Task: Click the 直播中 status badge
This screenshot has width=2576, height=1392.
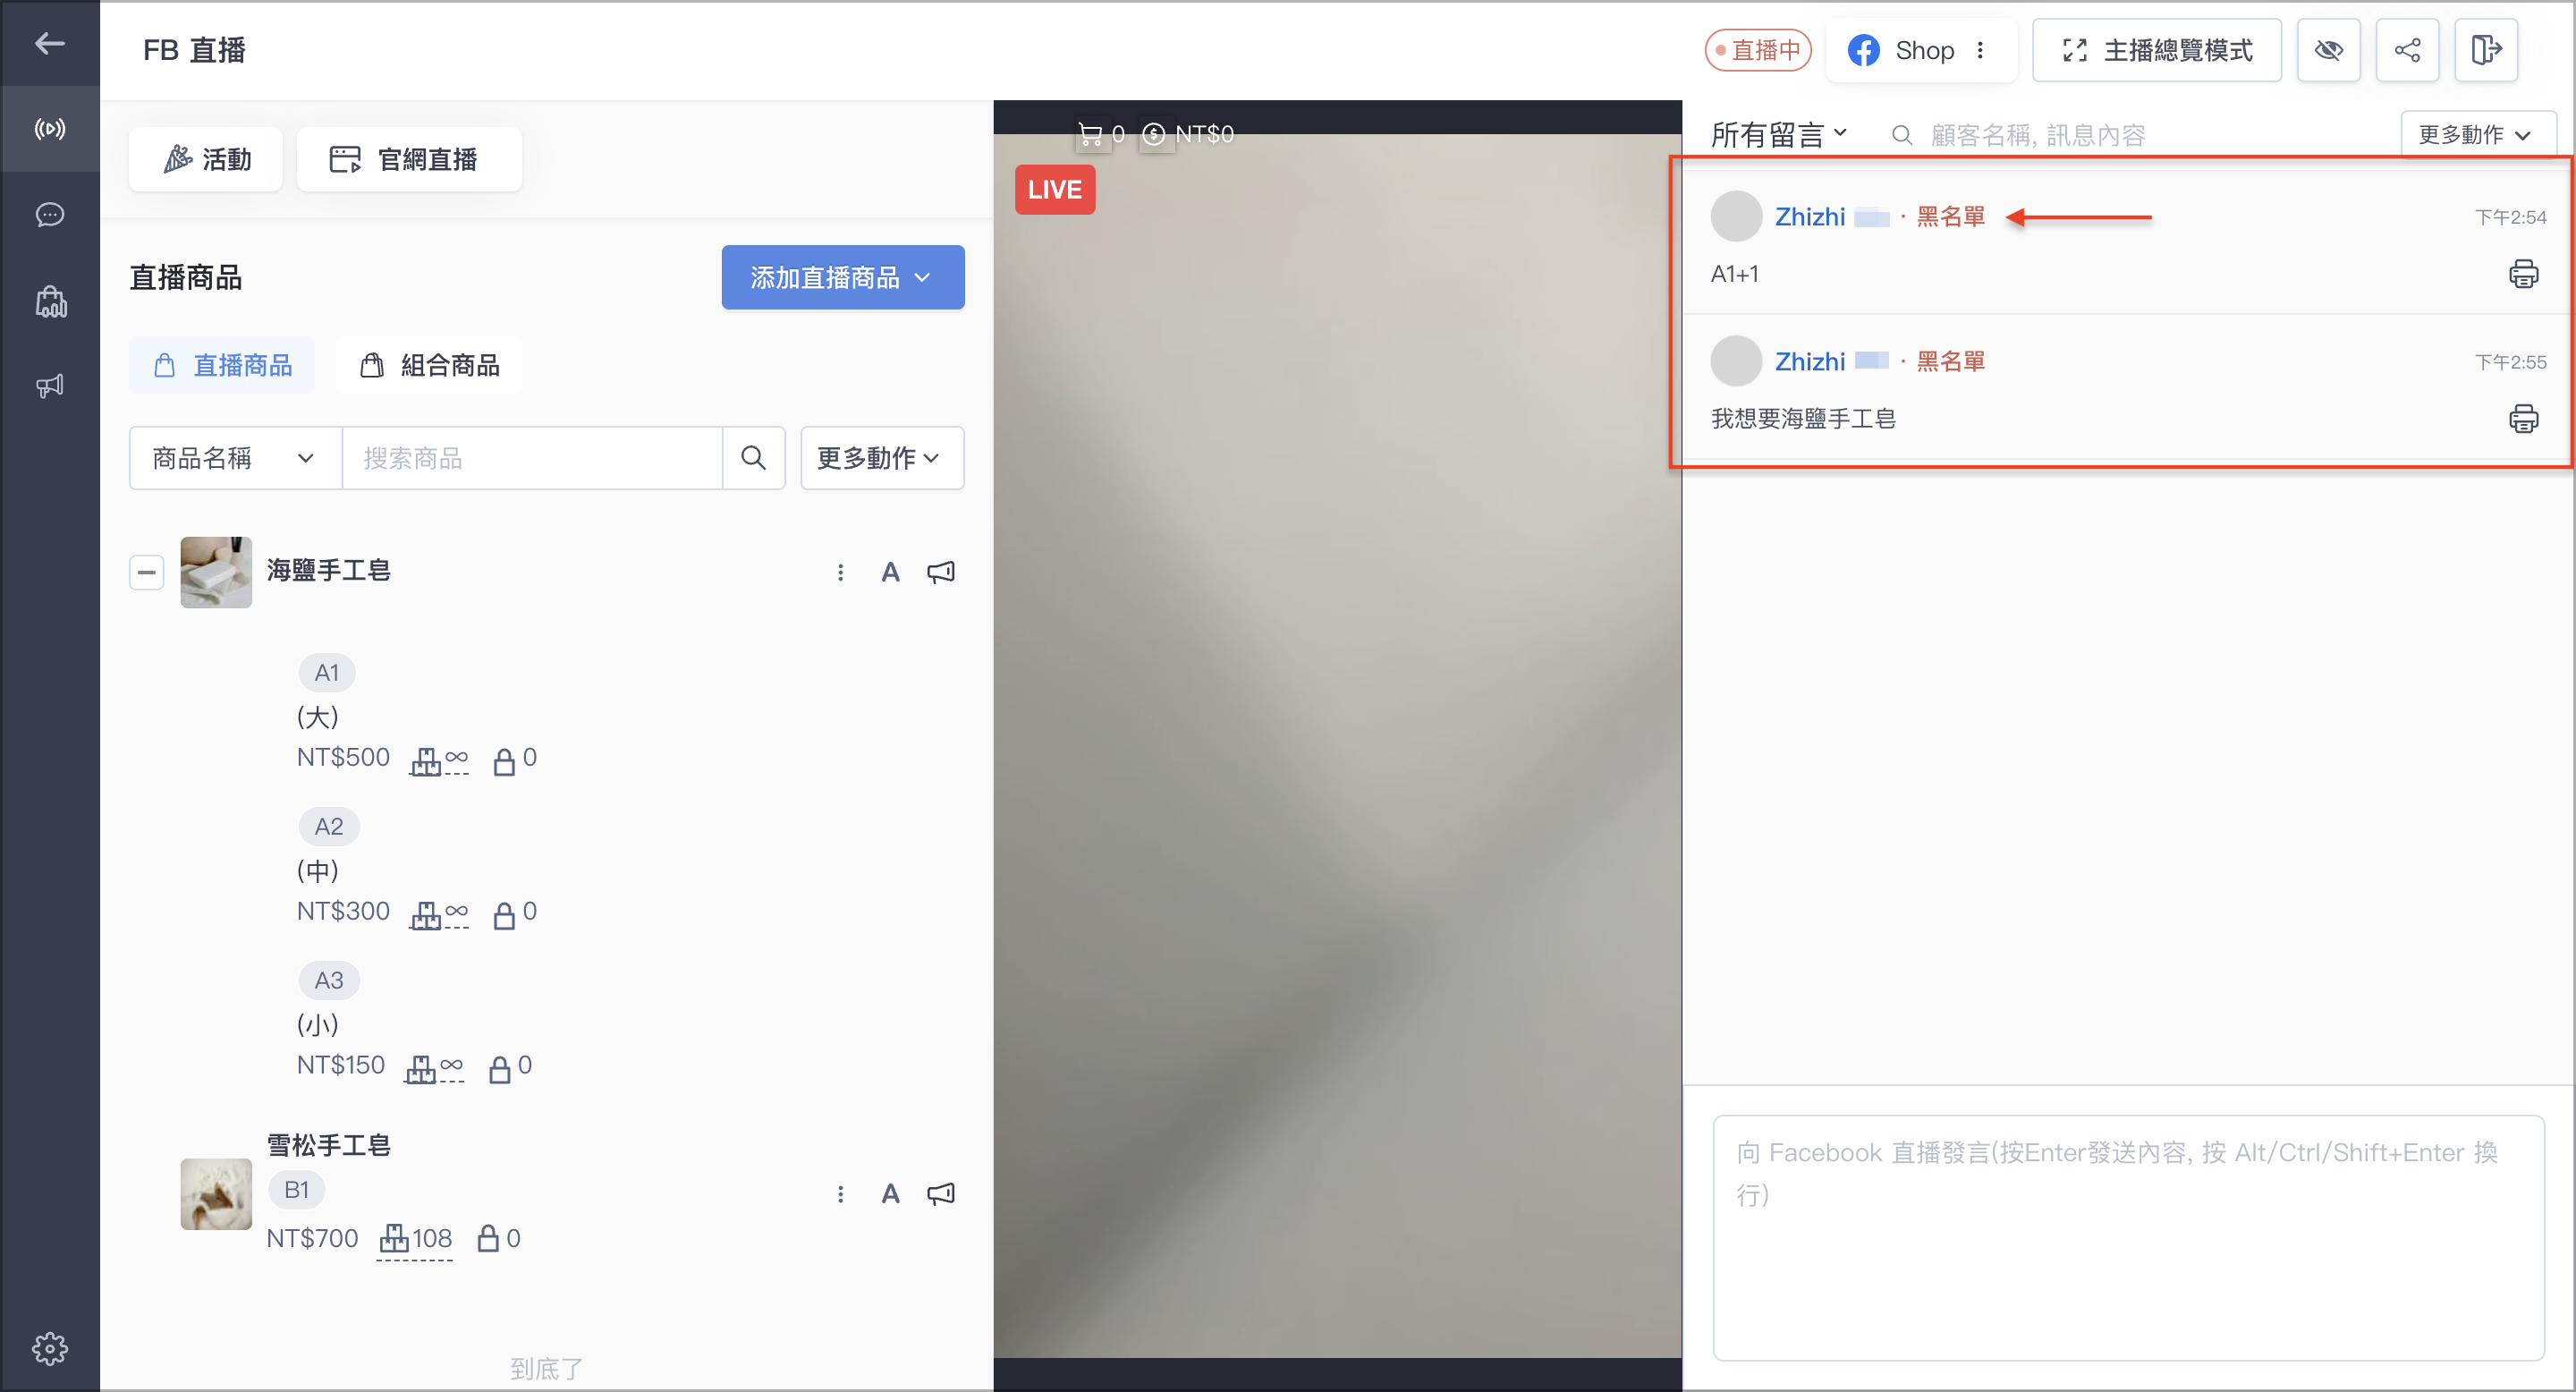Action: (1758, 50)
